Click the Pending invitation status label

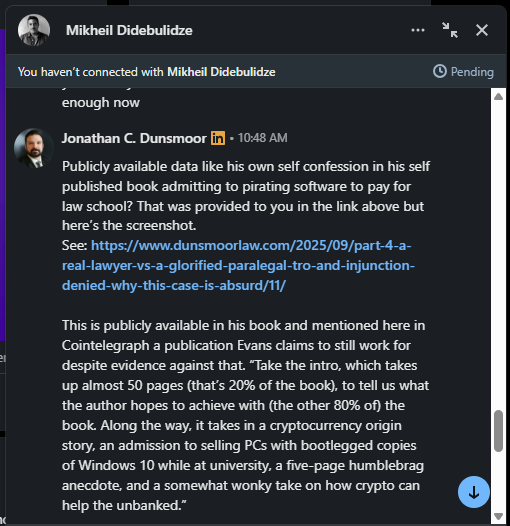(472, 72)
